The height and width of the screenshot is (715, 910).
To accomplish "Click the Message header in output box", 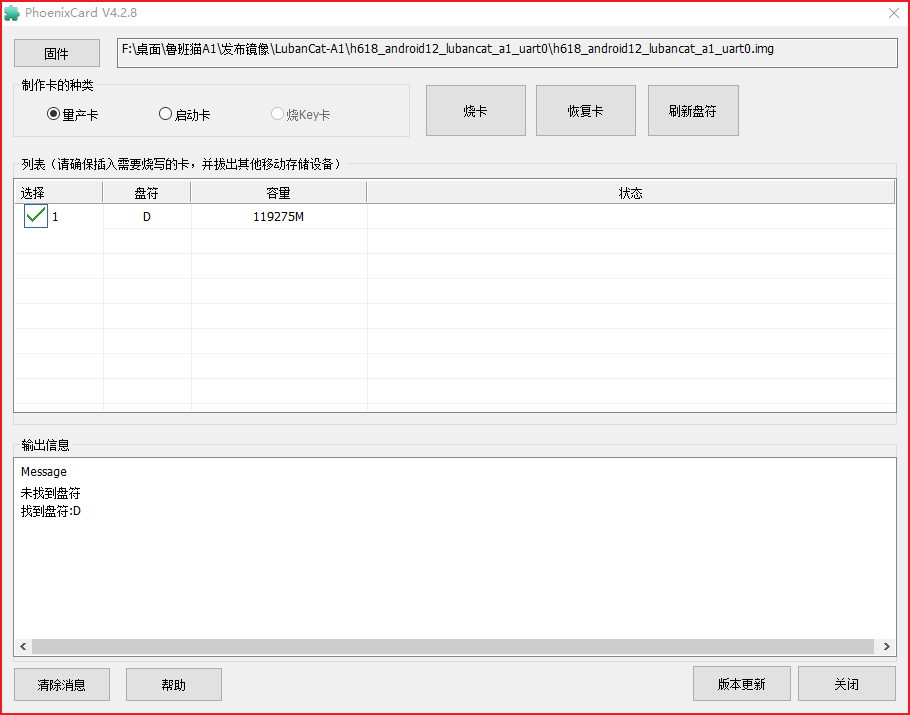I will pos(44,472).
